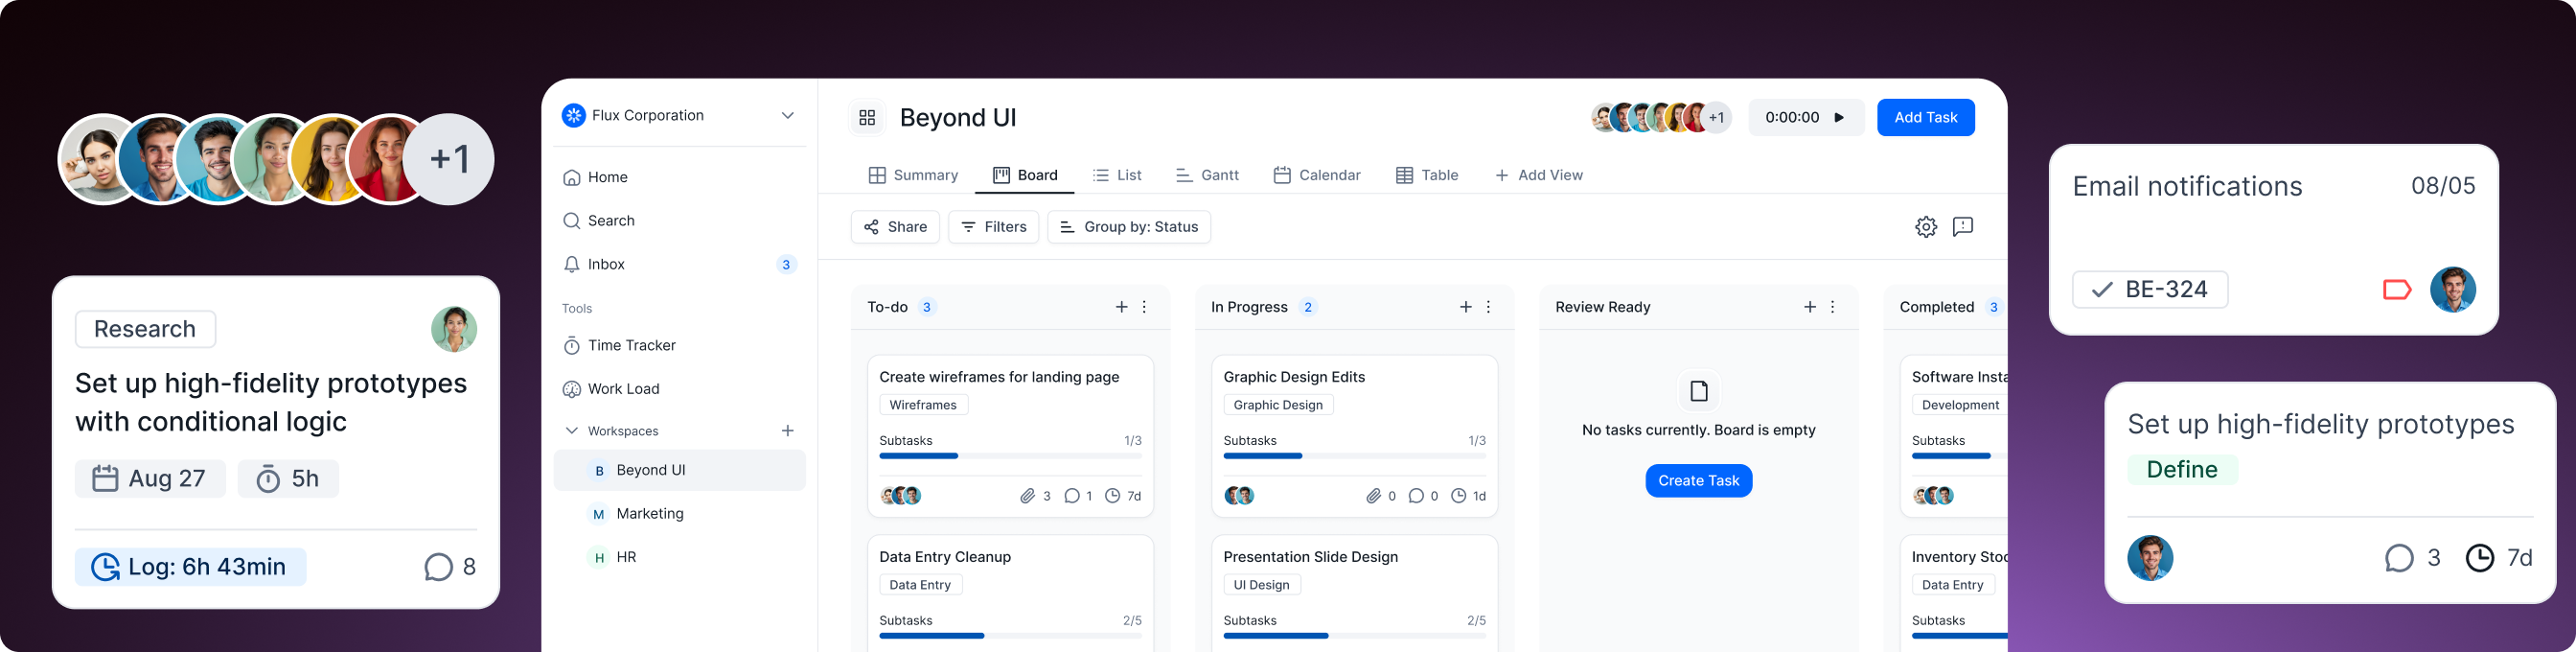2576x652 pixels.
Task: Click the UI Design tag
Action: pos(1261,585)
